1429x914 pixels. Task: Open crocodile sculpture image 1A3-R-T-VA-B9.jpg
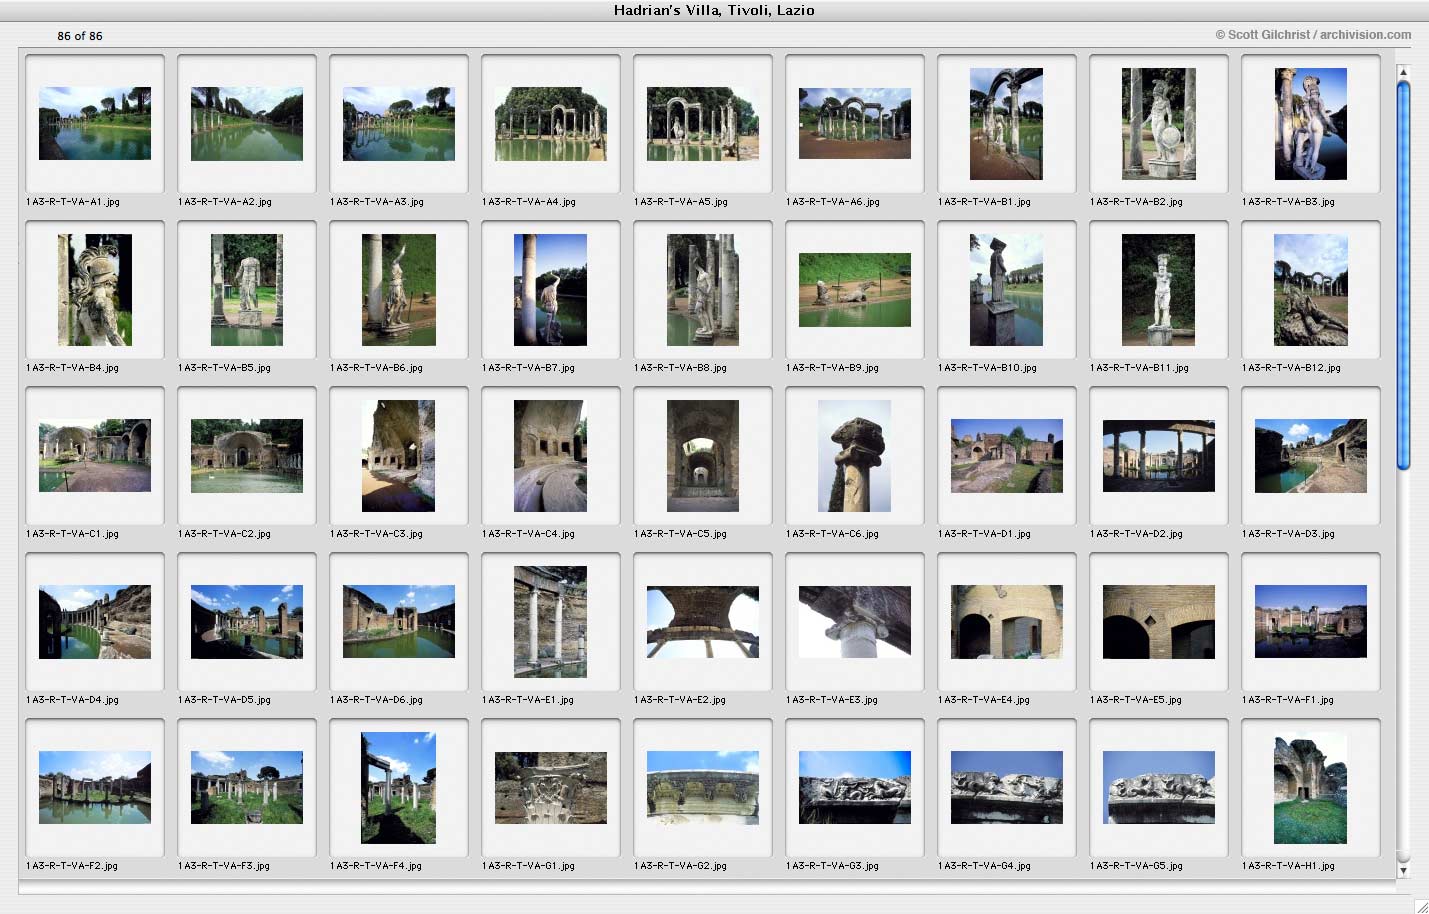click(x=855, y=290)
